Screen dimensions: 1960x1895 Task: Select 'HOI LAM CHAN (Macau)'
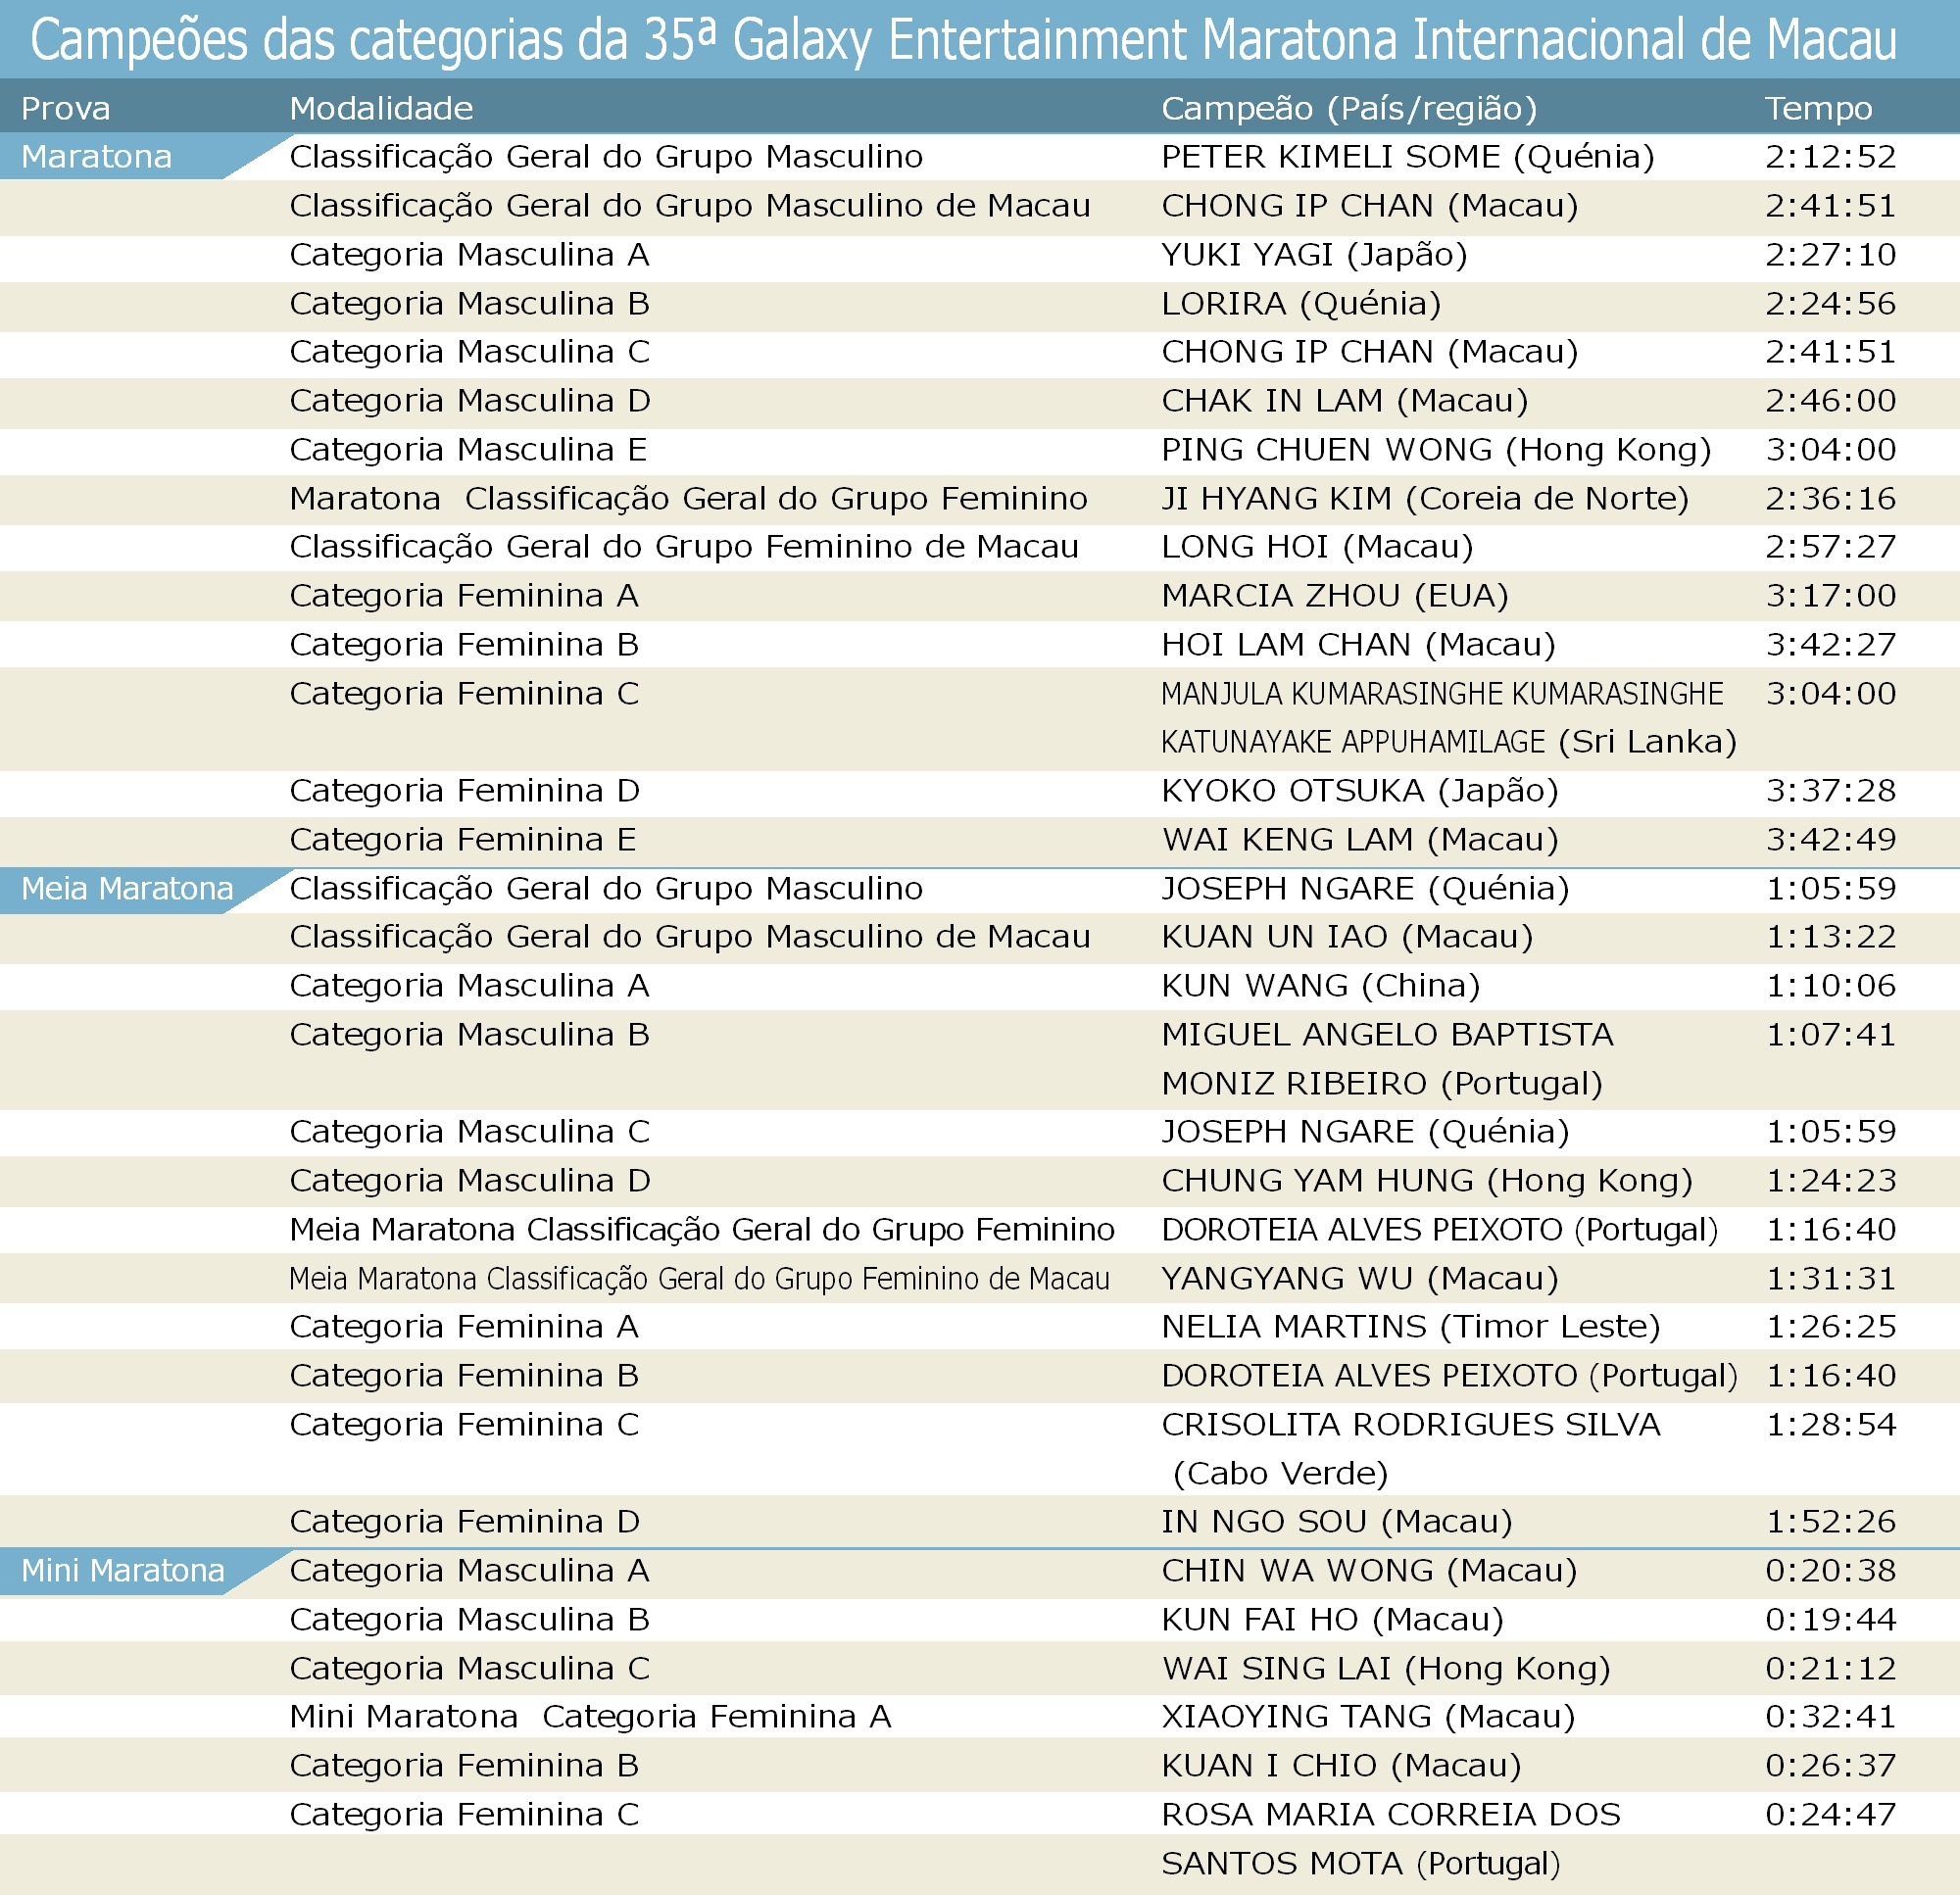pyautogui.click(x=1358, y=645)
